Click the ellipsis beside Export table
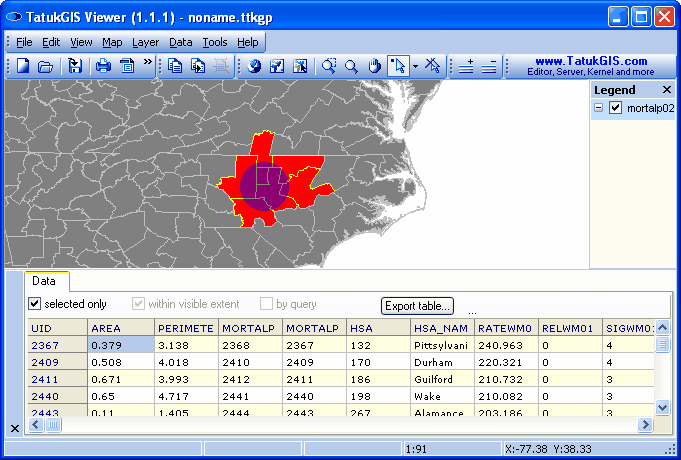 (473, 312)
